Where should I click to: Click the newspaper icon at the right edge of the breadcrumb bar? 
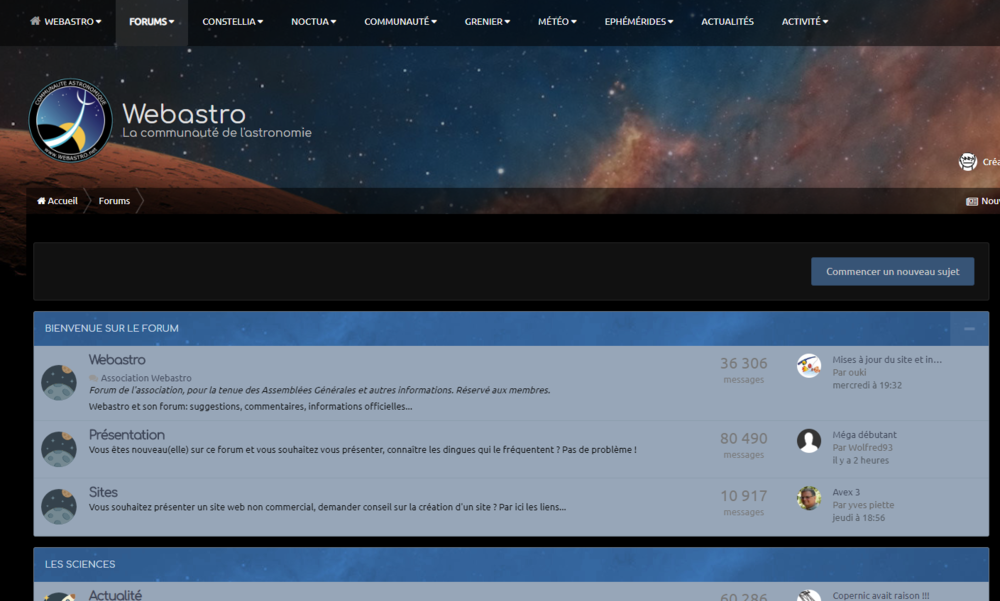(x=971, y=202)
